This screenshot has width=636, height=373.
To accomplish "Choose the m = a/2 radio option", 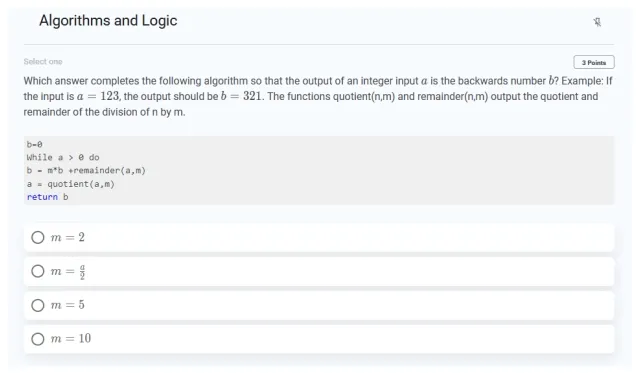I will tap(38, 271).
